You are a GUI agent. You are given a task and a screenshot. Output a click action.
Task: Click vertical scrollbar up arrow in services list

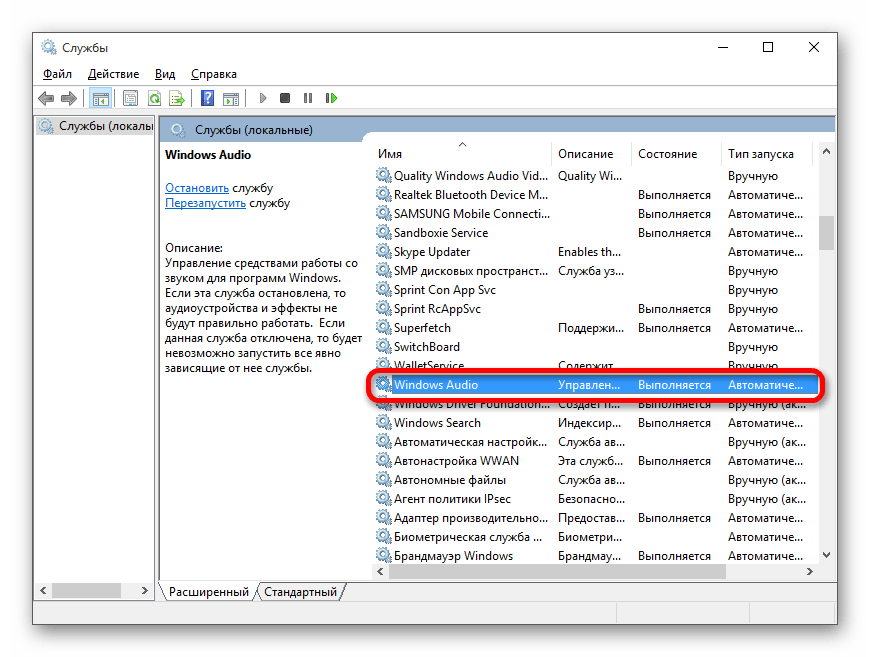[x=826, y=151]
